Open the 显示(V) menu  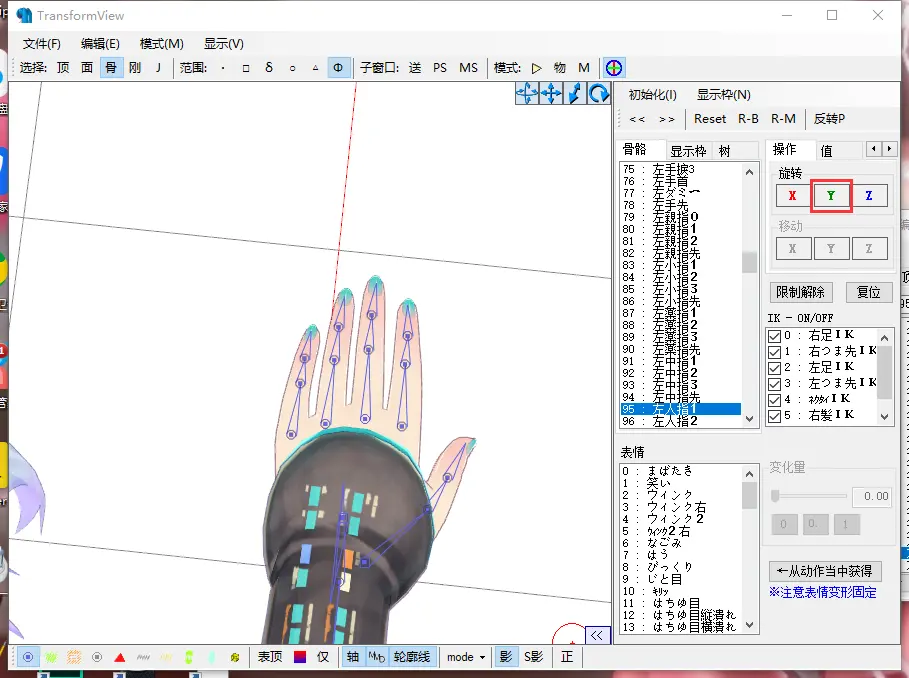pyautogui.click(x=224, y=43)
